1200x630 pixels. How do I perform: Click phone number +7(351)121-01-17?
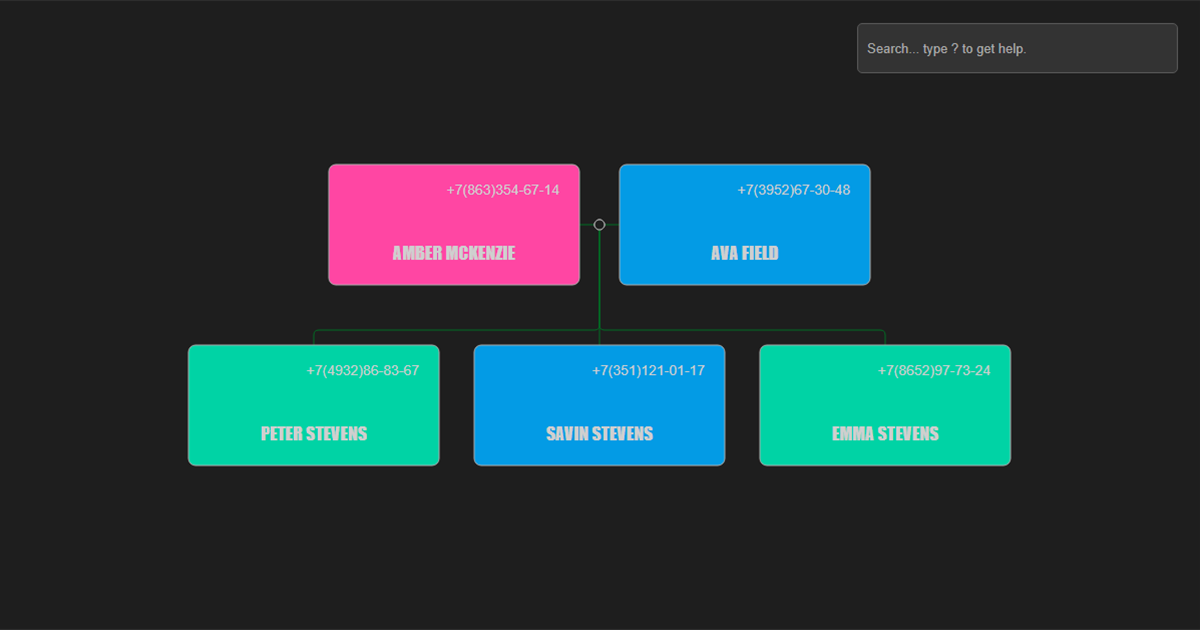click(648, 371)
